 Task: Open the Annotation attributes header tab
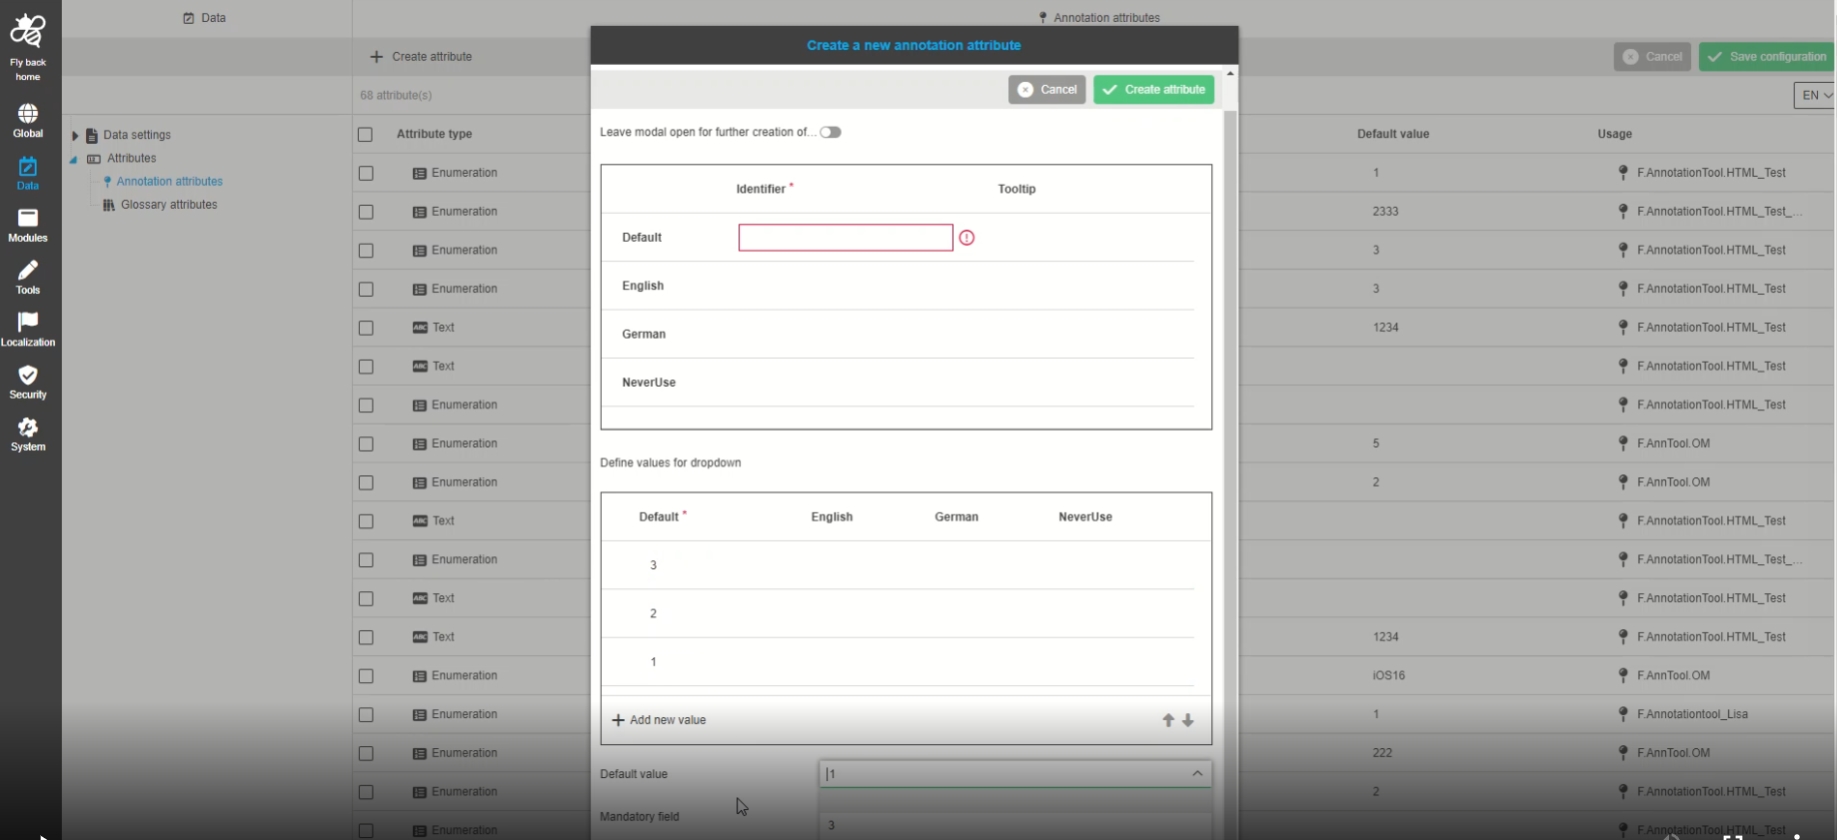pos(1099,18)
